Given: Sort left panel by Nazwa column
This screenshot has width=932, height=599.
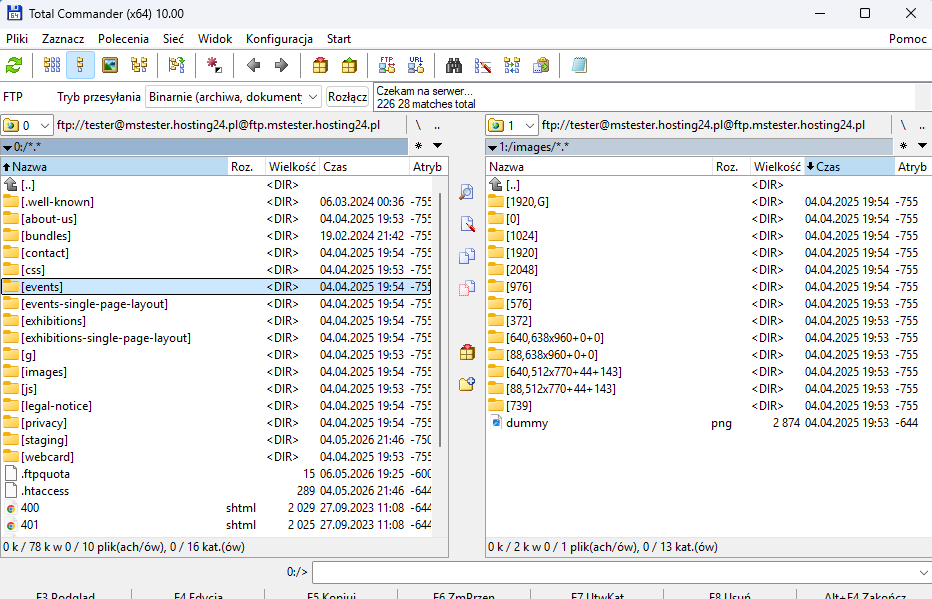Looking at the screenshot, I should click(114, 167).
